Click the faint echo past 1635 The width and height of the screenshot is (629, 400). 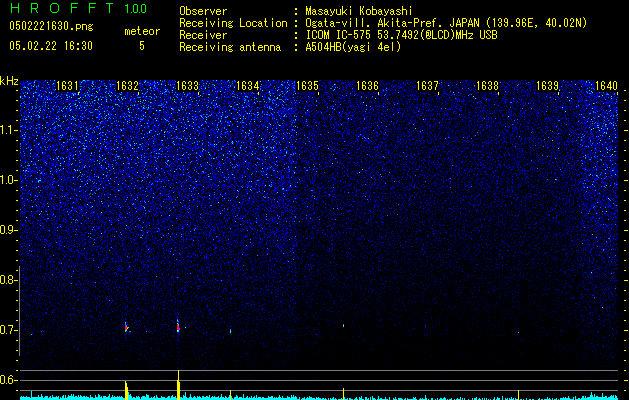click(343, 325)
